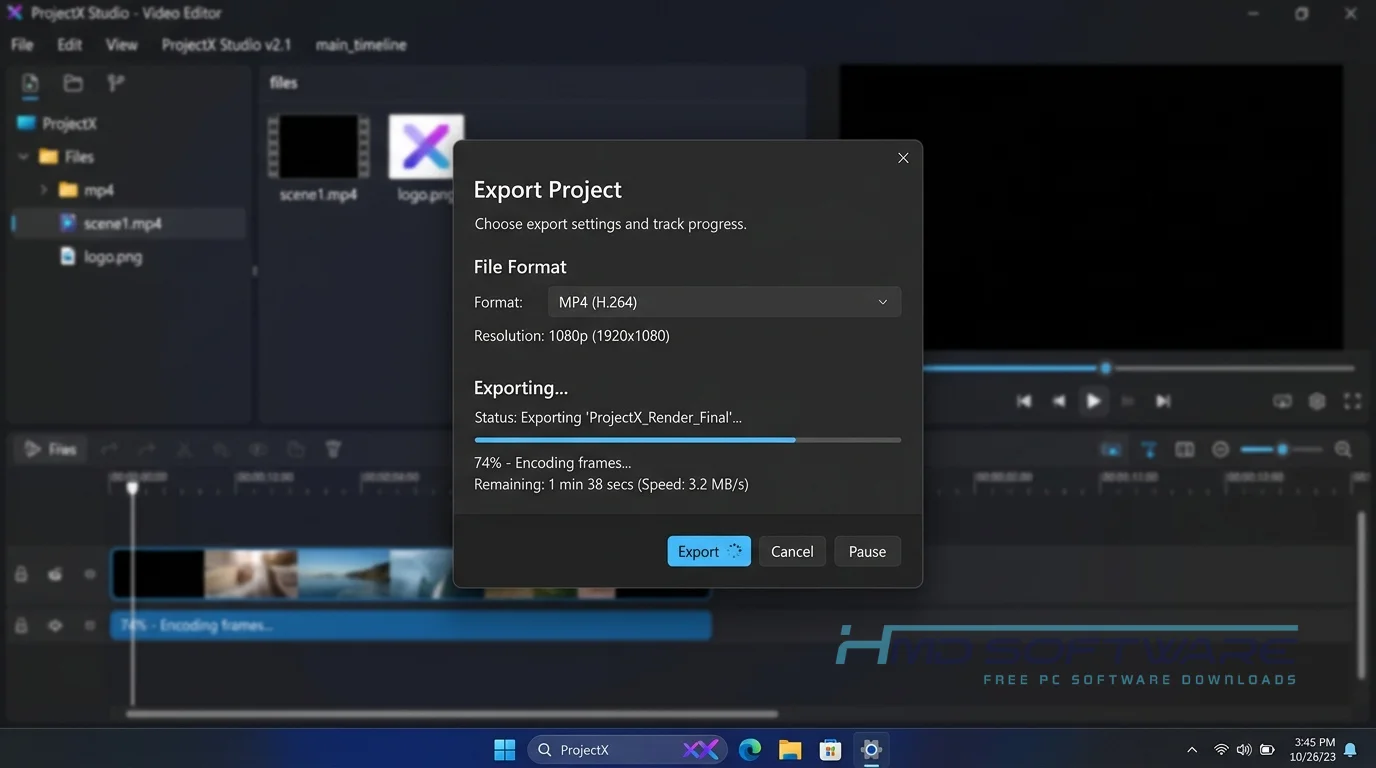This screenshot has height=768, width=1376.
Task: Open the hexagon preview settings icon
Action: (x=1317, y=401)
